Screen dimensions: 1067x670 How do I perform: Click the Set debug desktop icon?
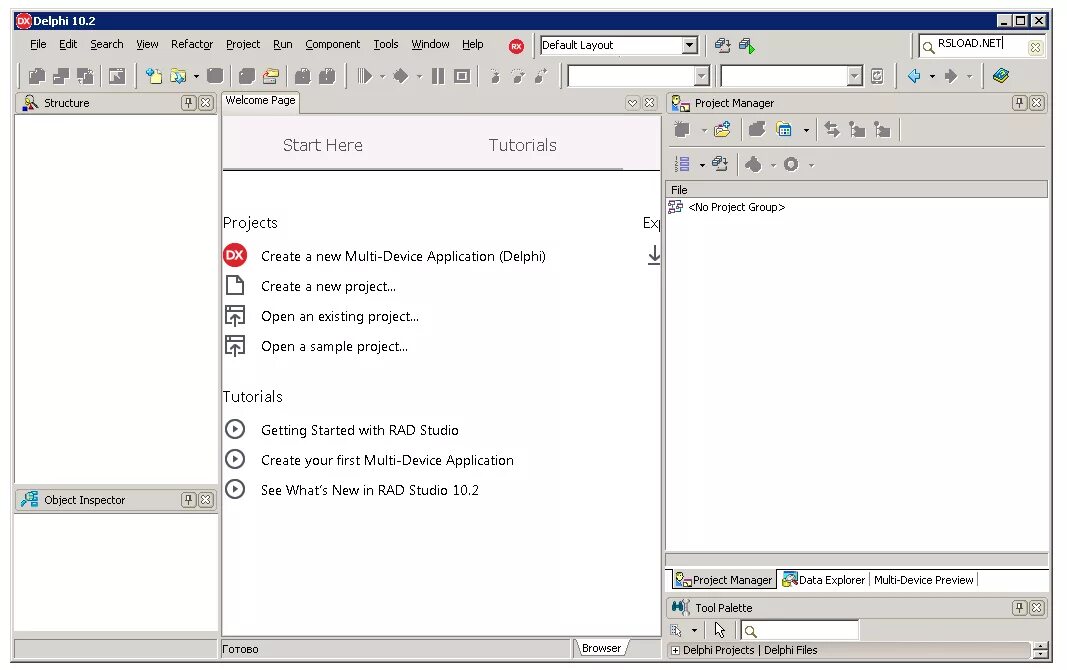(x=746, y=46)
